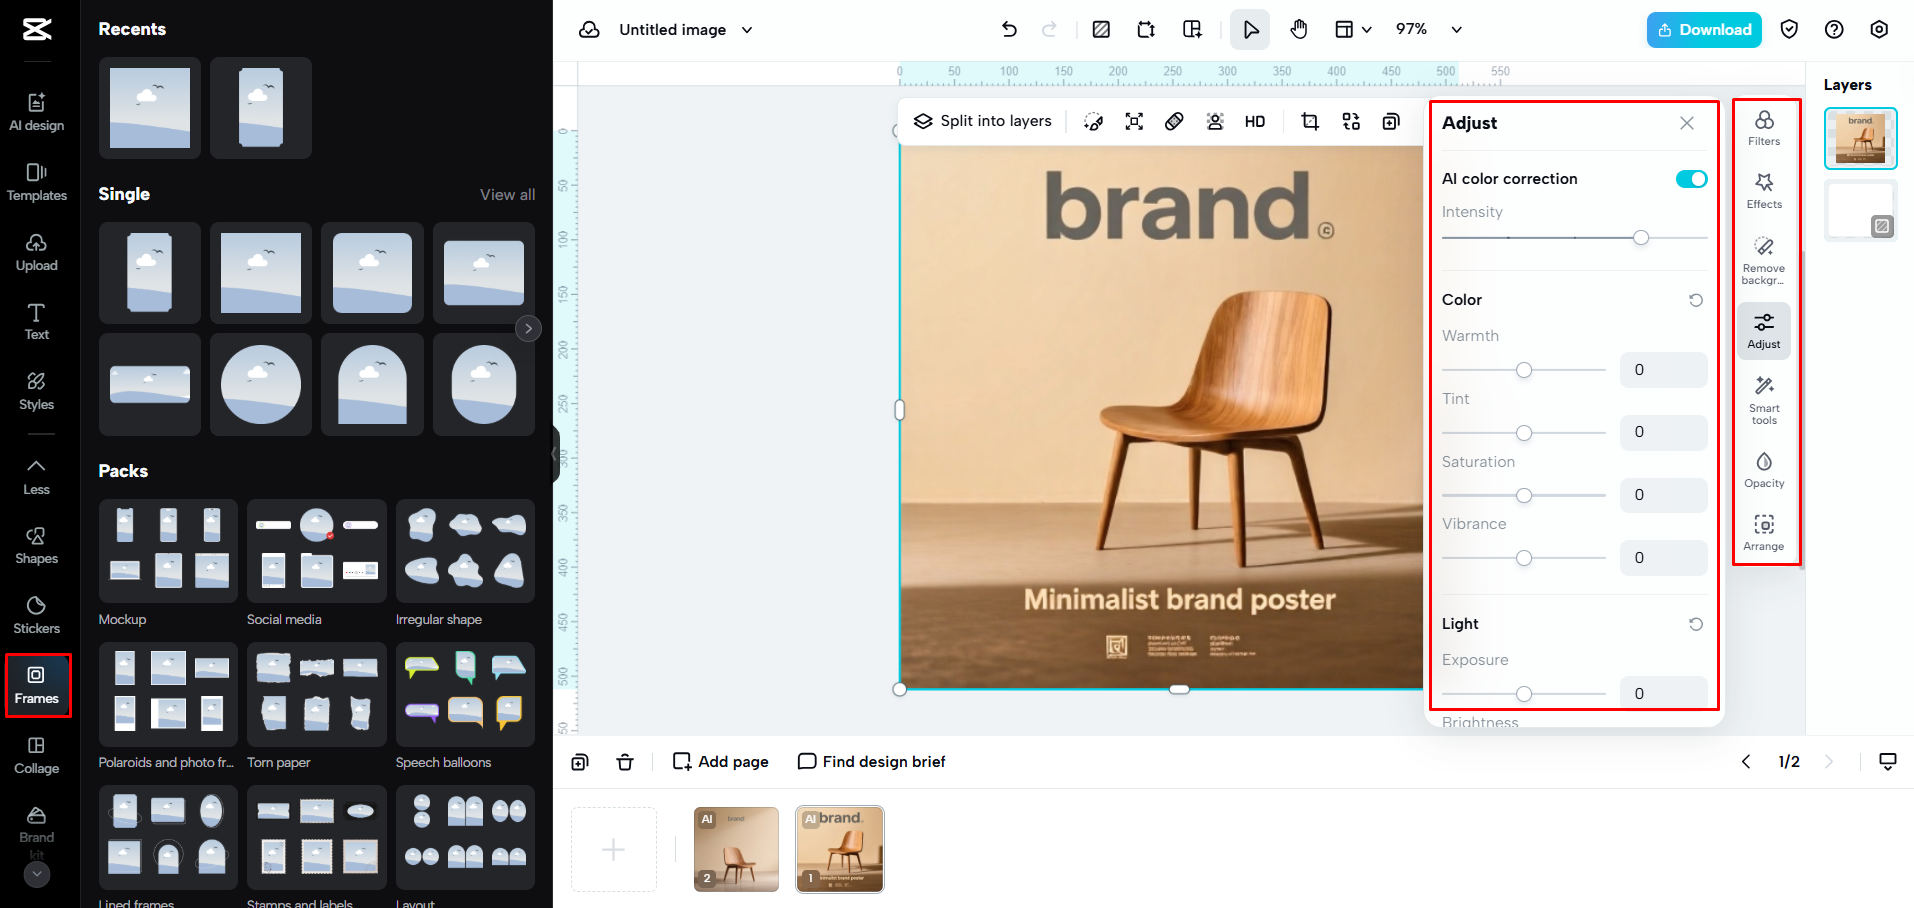This screenshot has width=1914, height=908.
Task: Click the Tint value input field
Action: pyautogui.click(x=1663, y=432)
